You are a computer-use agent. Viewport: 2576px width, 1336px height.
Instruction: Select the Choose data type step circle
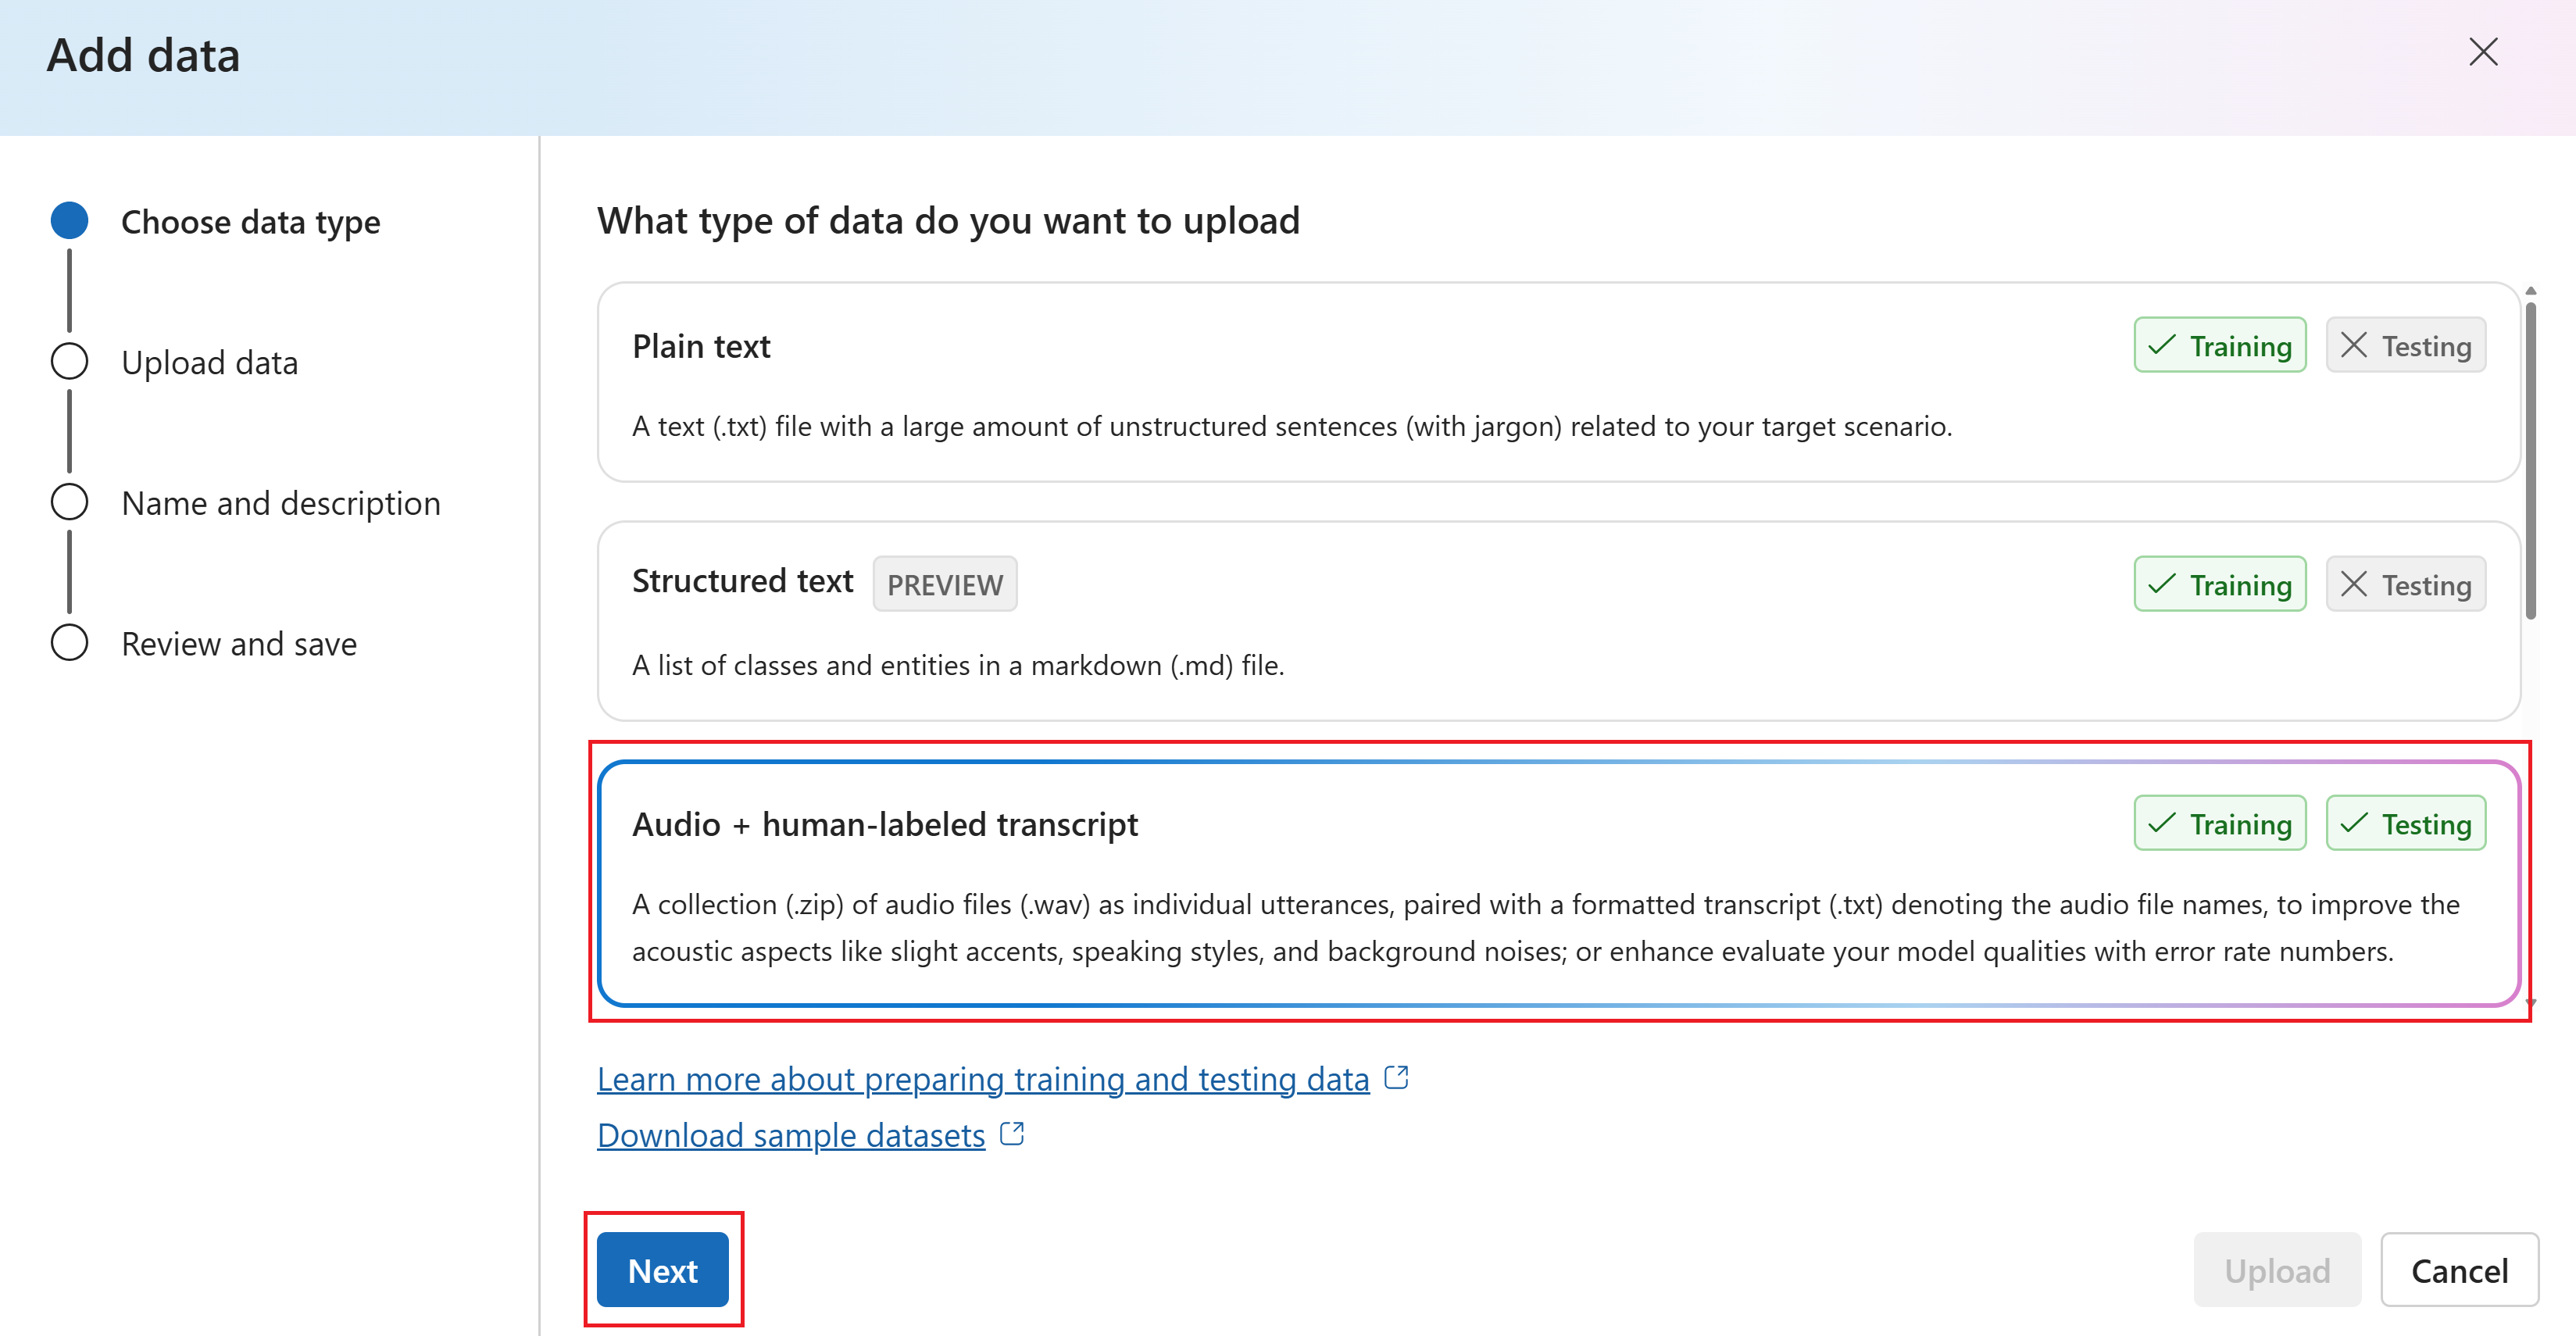tap(69, 221)
